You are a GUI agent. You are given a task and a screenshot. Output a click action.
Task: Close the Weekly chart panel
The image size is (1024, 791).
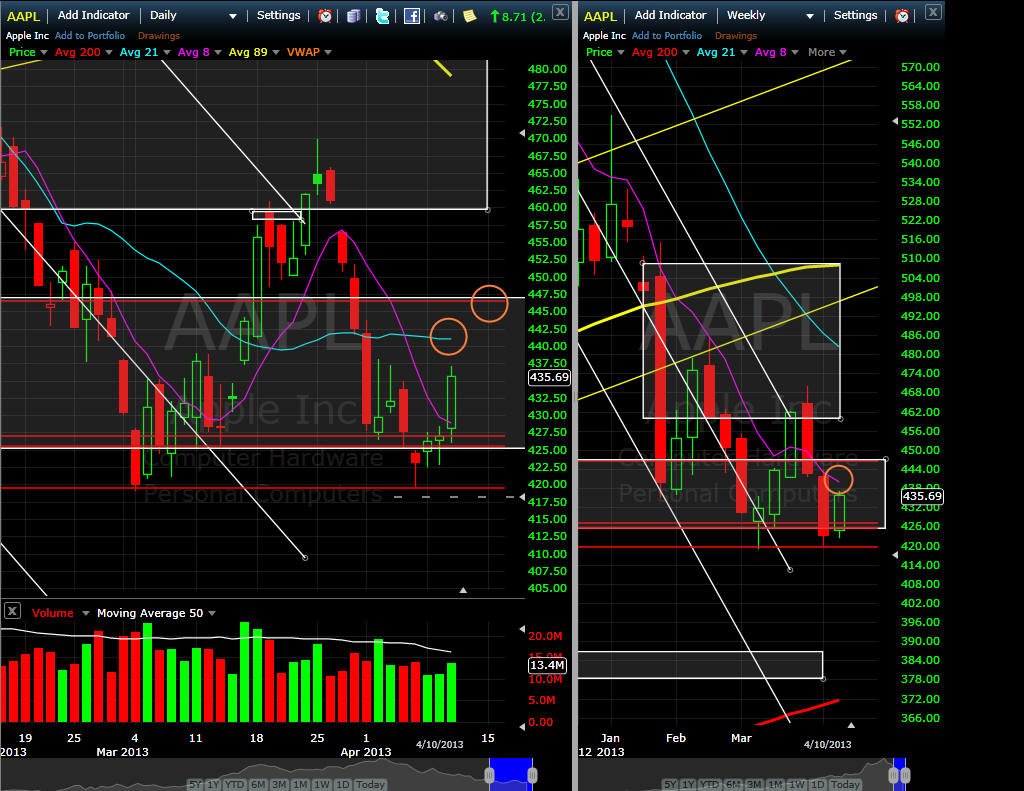pyautogui.click(x=934, y=11)
